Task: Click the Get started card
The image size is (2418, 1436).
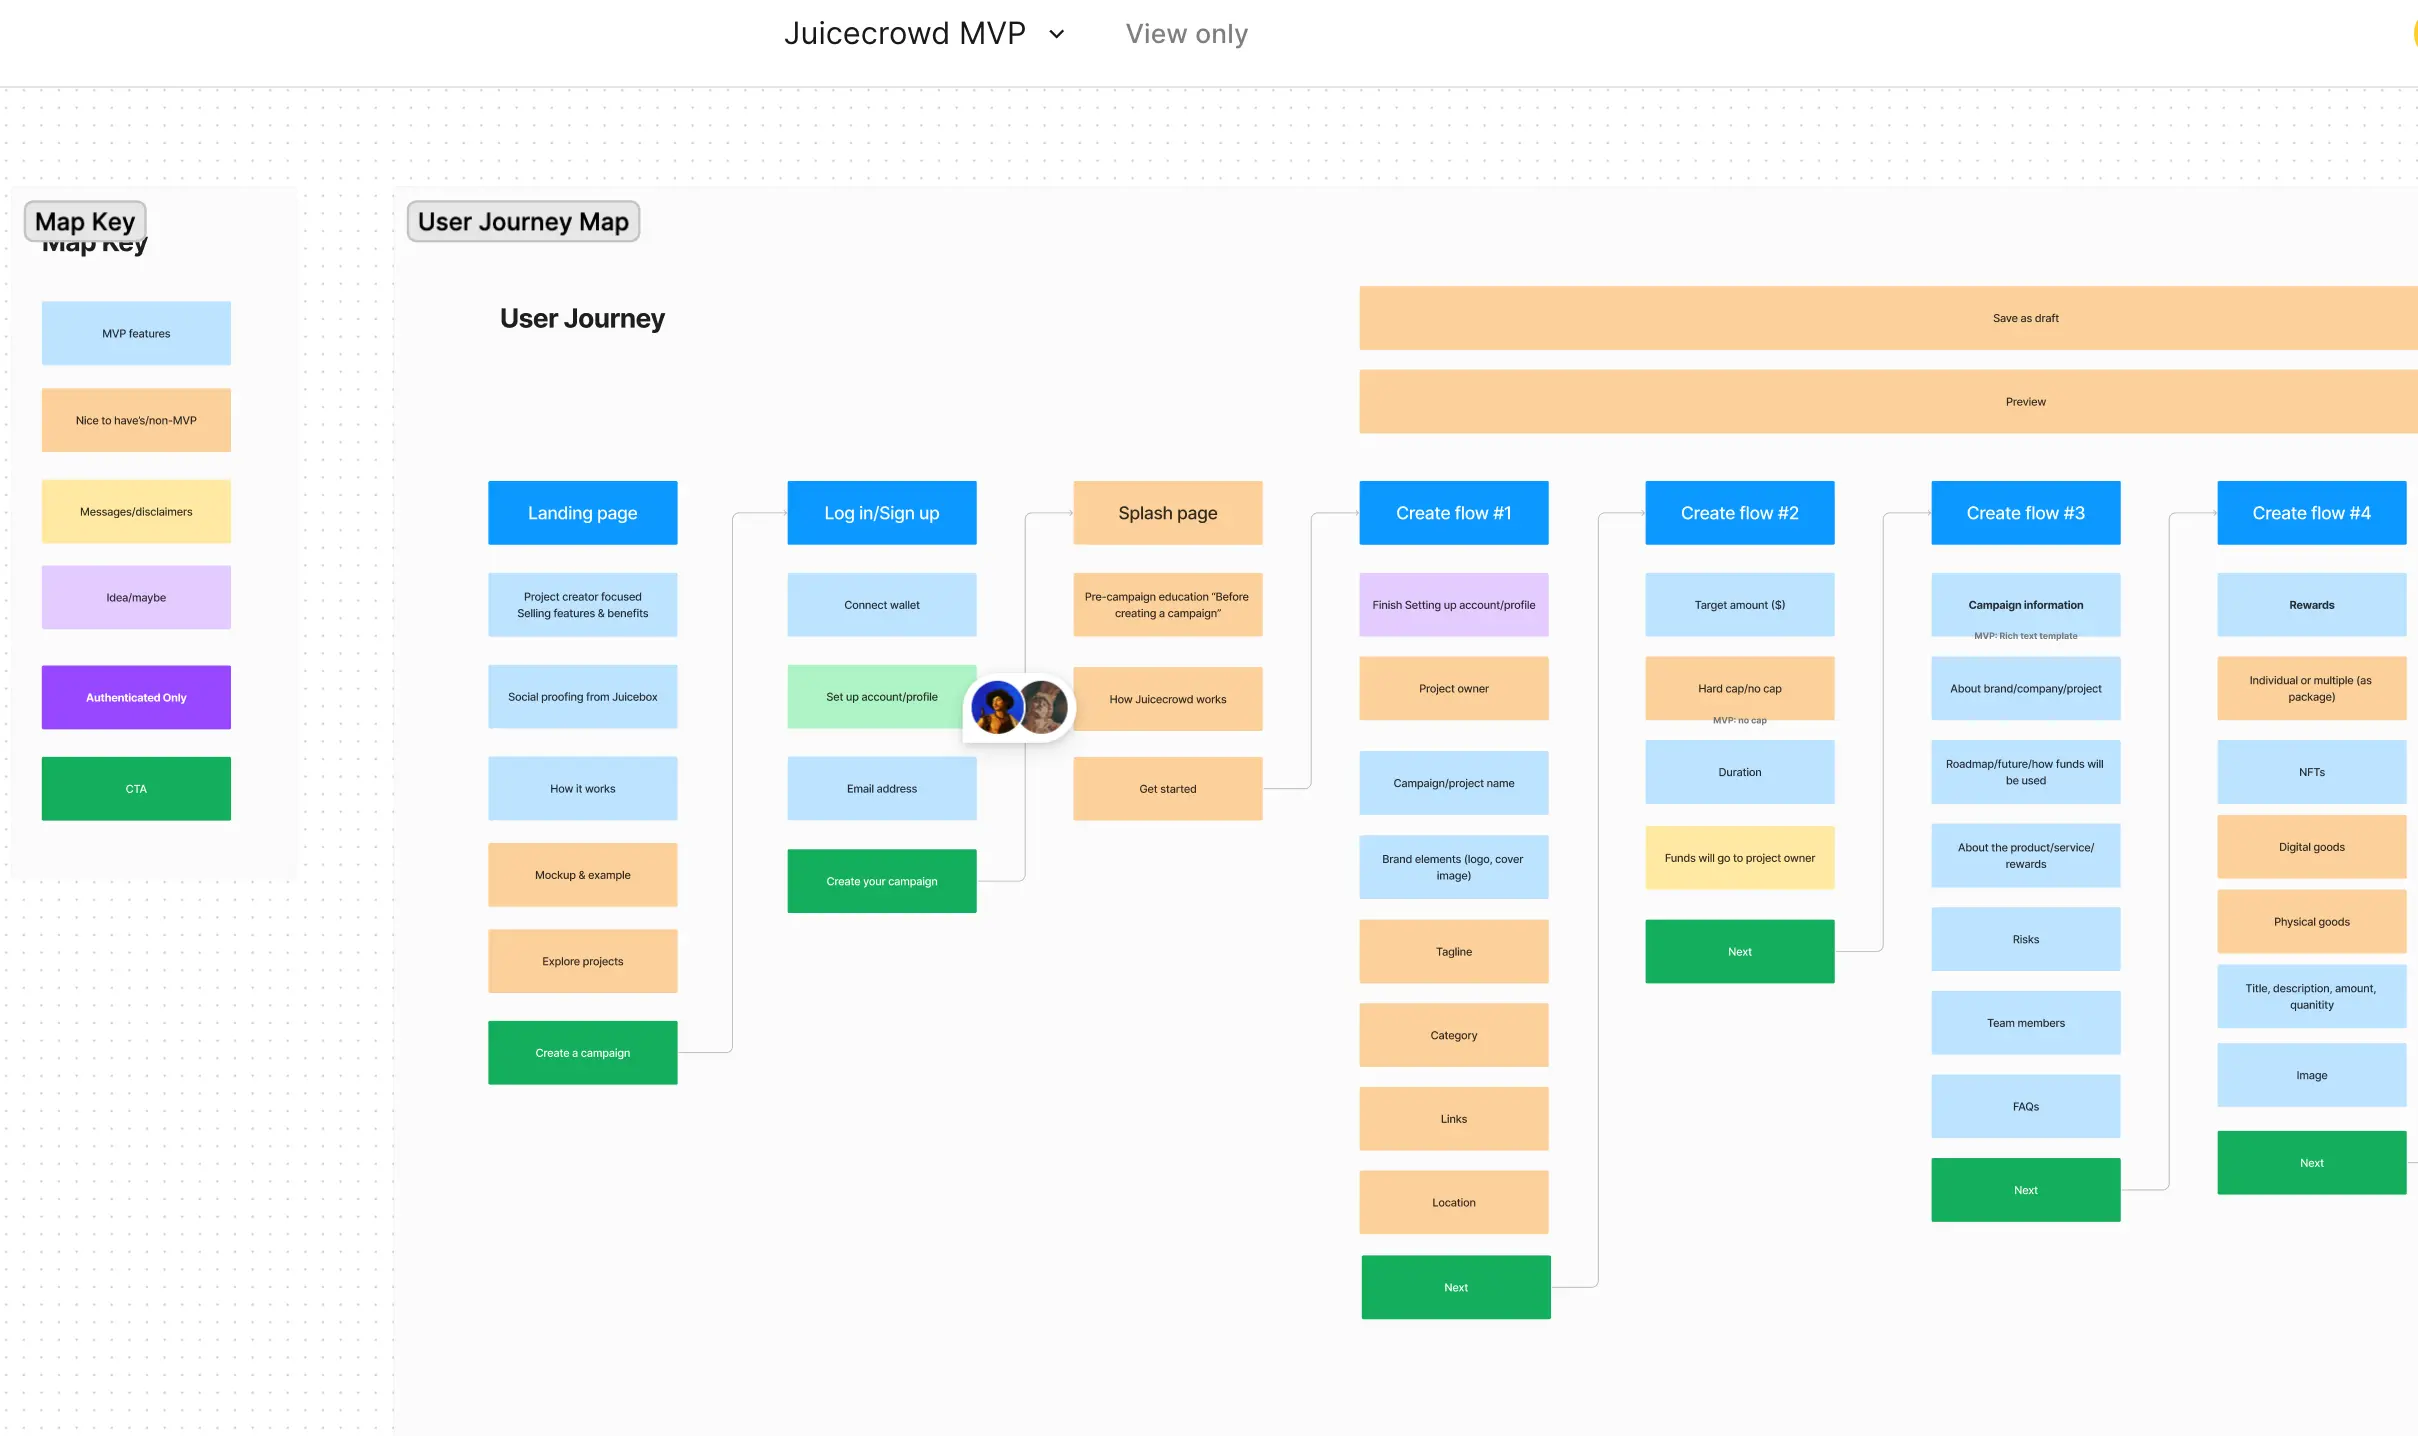Action: [x=1167, y=789]
